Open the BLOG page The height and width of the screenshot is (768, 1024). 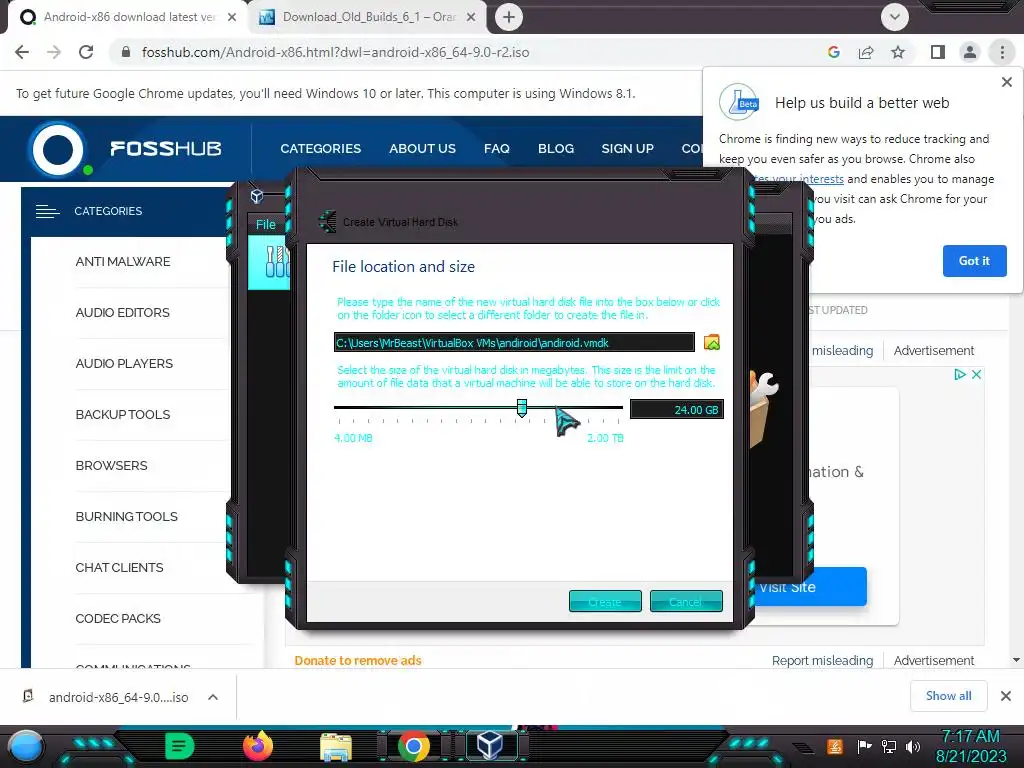coord(556,148)
